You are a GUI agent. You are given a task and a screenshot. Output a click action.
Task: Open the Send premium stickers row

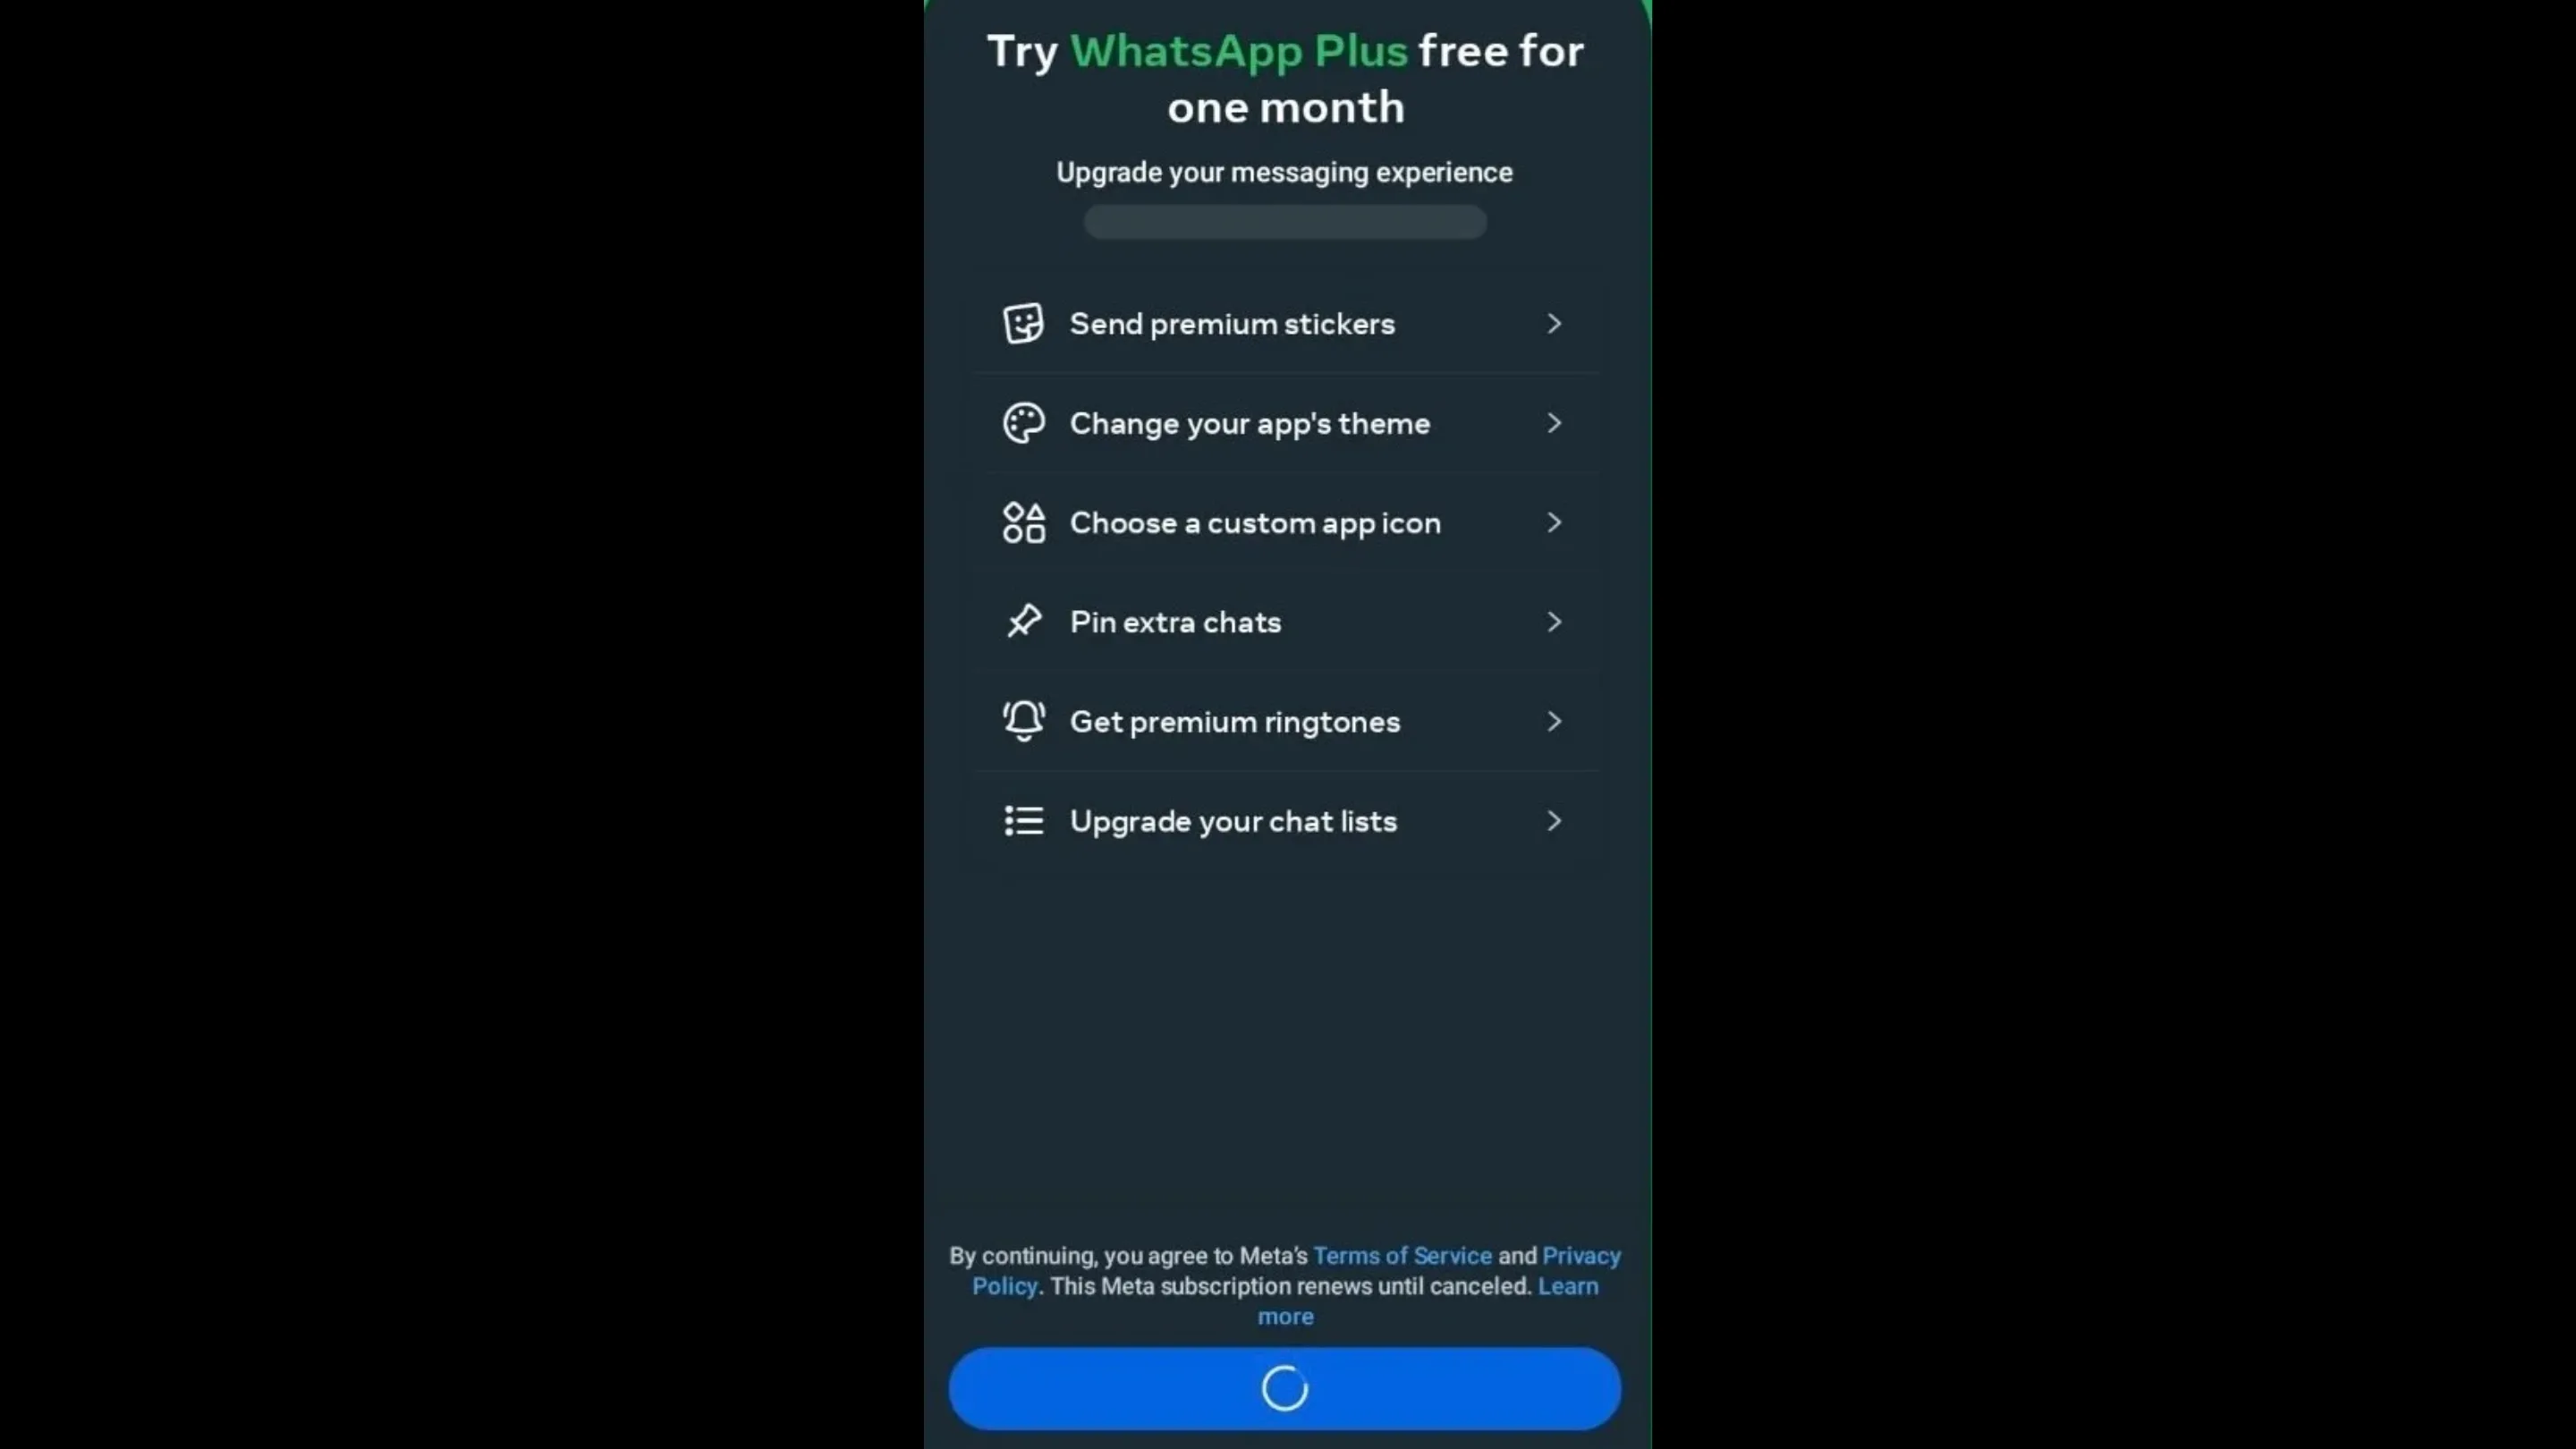click(x=1286, y=324)
